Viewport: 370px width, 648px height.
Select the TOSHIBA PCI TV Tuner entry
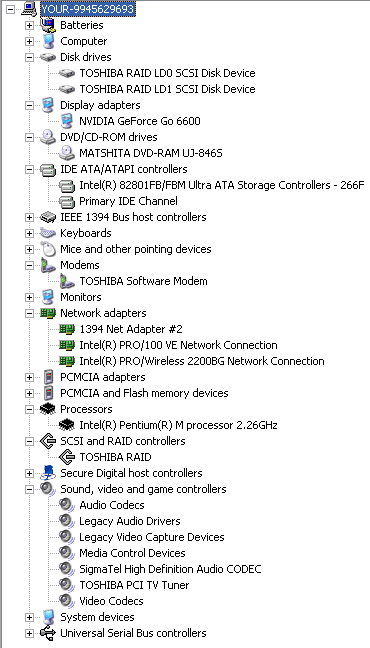click(134, 585)
